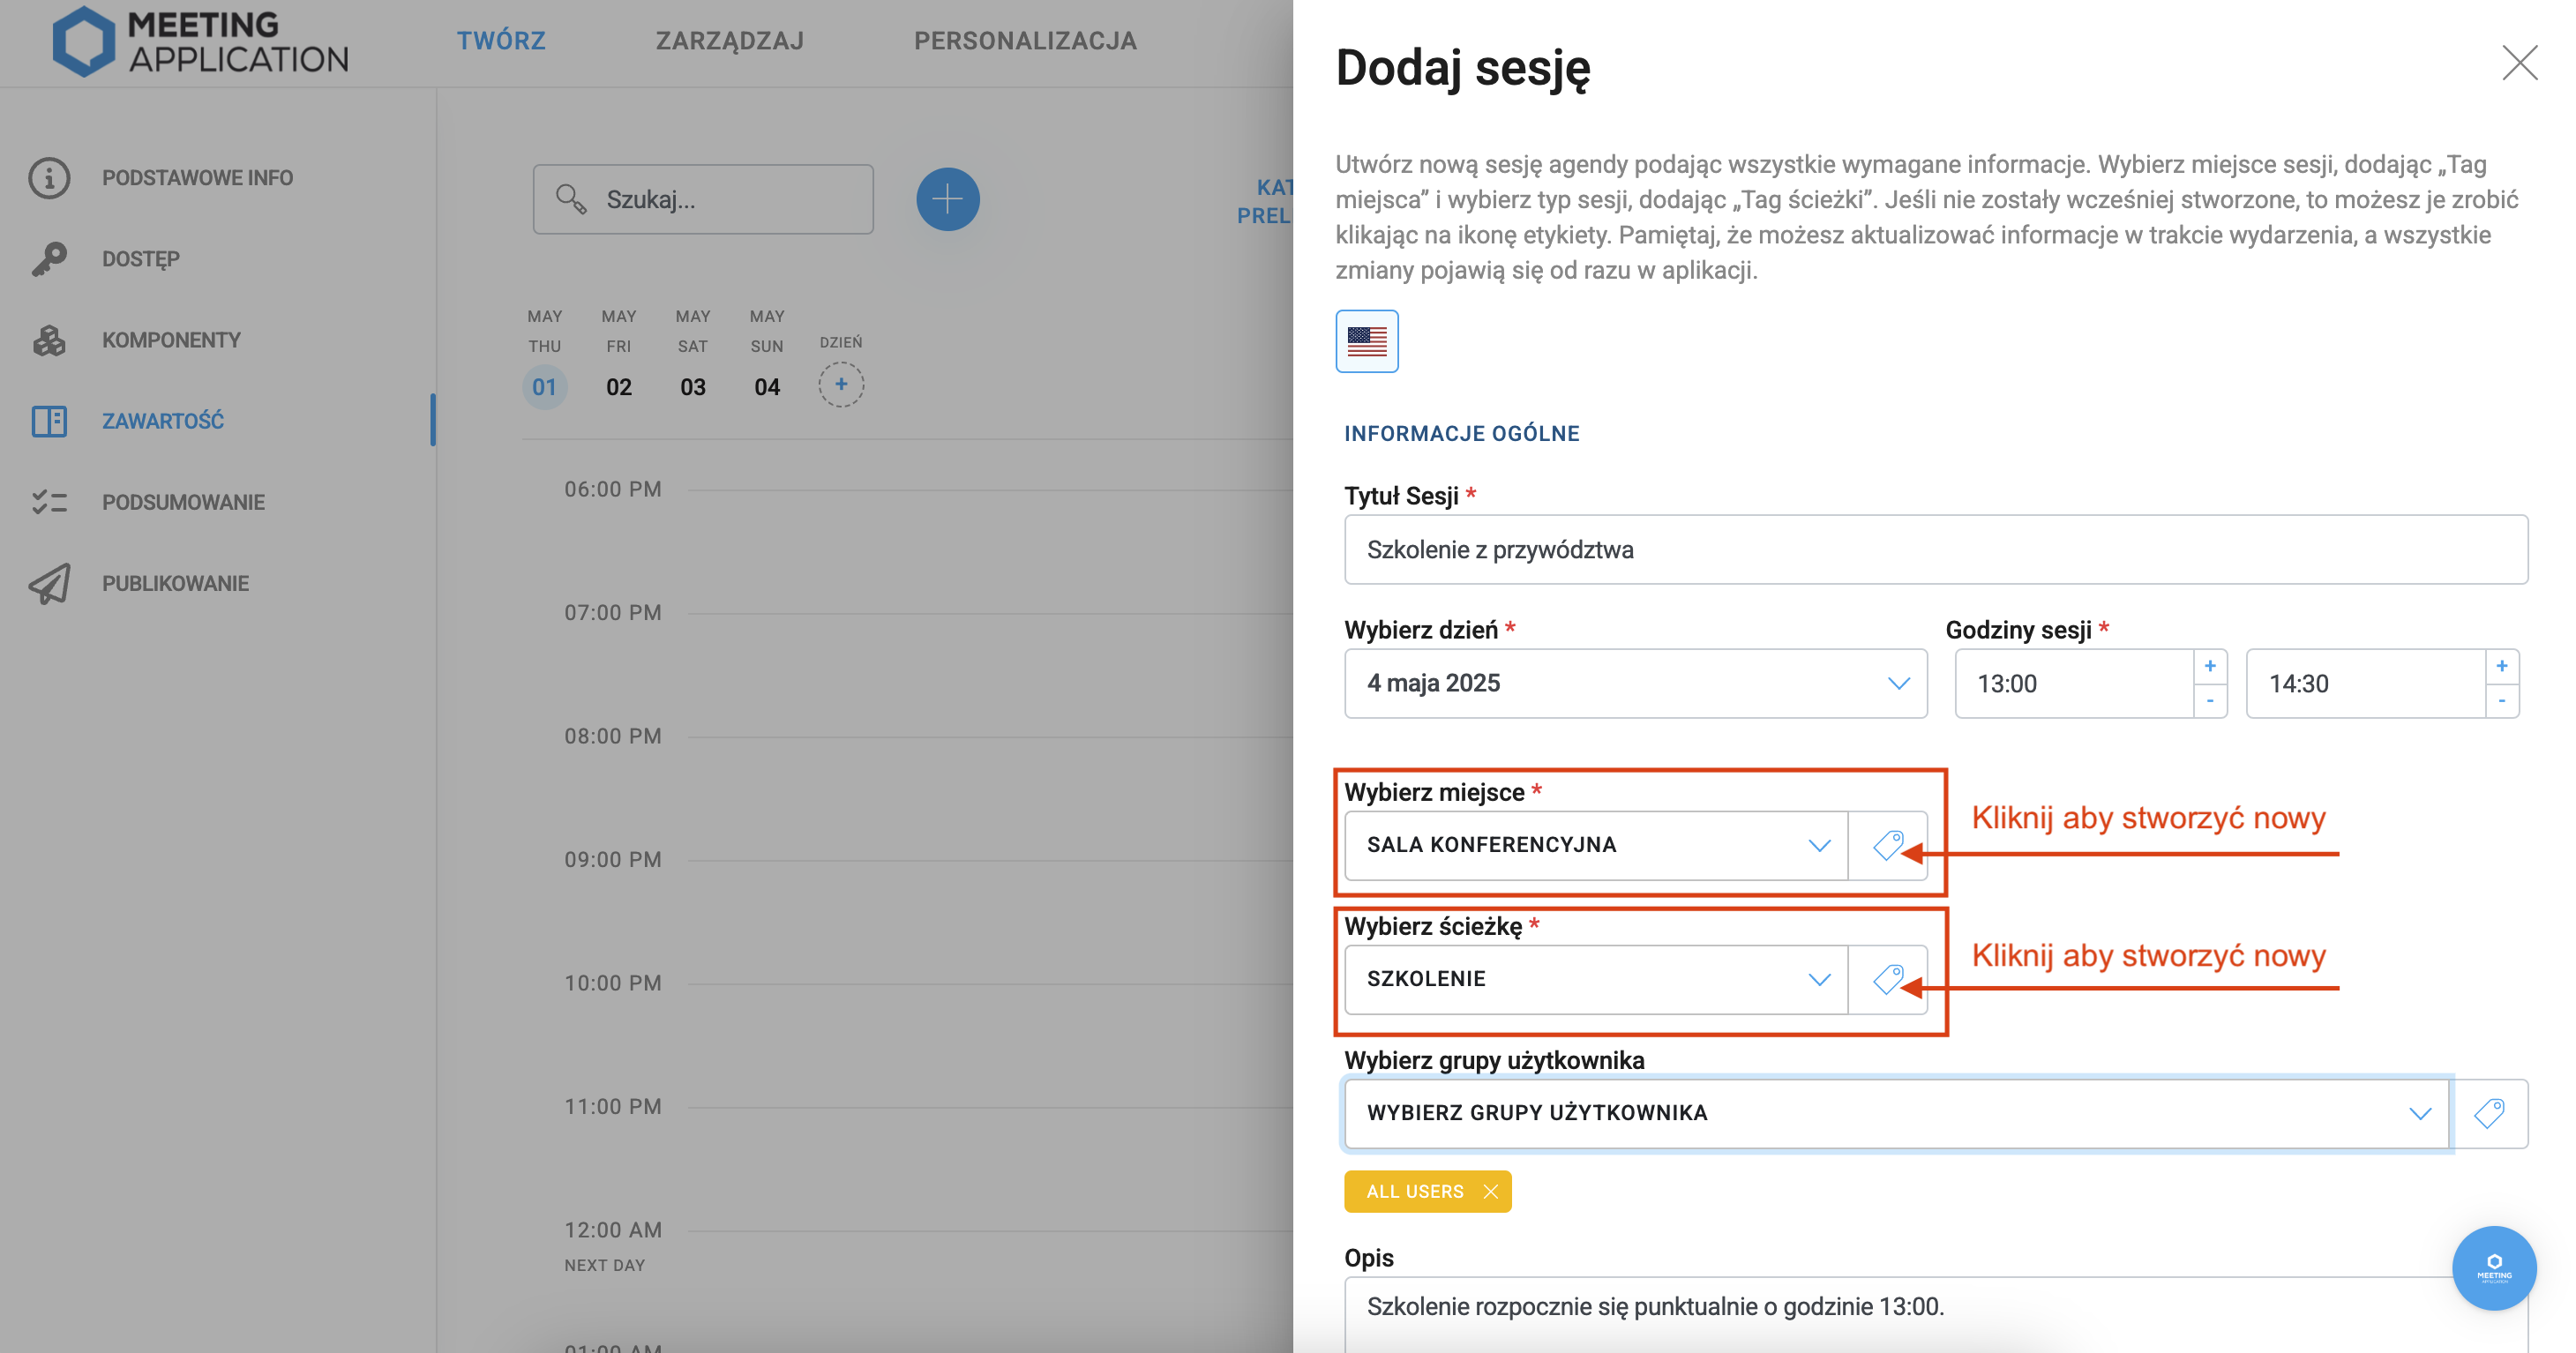Open the Podsumowanie checklist icon

[49, 502]
